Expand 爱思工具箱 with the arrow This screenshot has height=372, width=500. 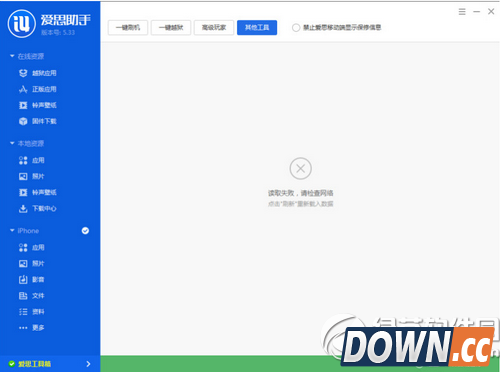[x=88, y=364]
